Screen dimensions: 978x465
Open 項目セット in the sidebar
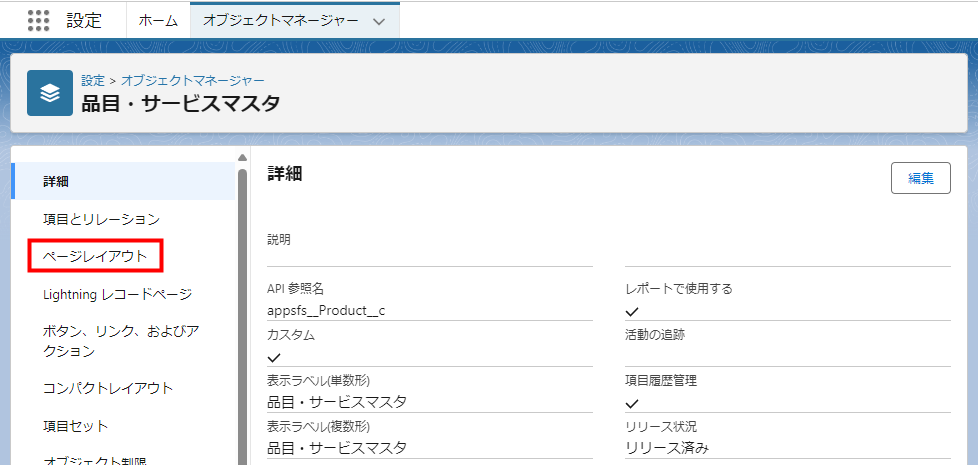75,426
